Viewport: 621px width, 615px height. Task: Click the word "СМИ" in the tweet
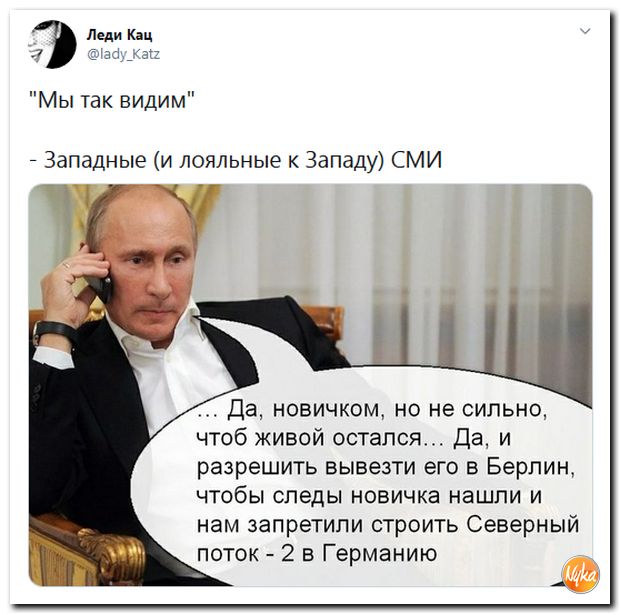[x=416, y=160]
